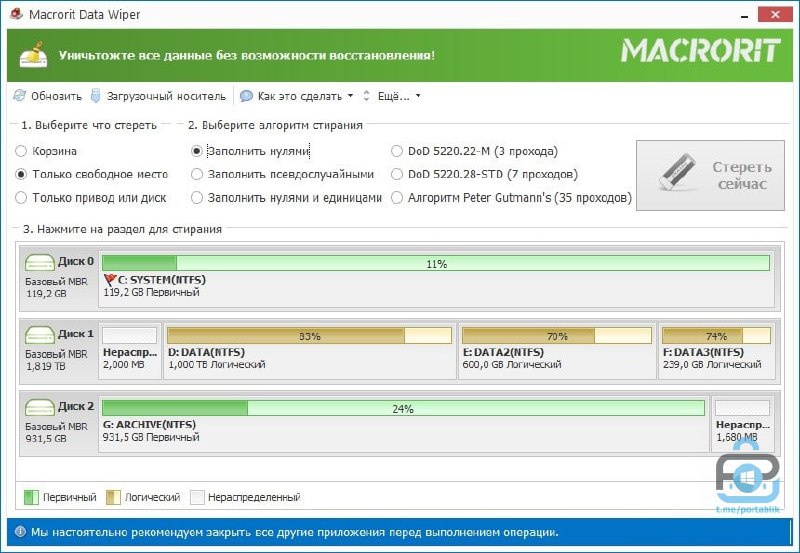Open the Ещё... dropdown arrow
800x553 pixels.
click(418, 95)
